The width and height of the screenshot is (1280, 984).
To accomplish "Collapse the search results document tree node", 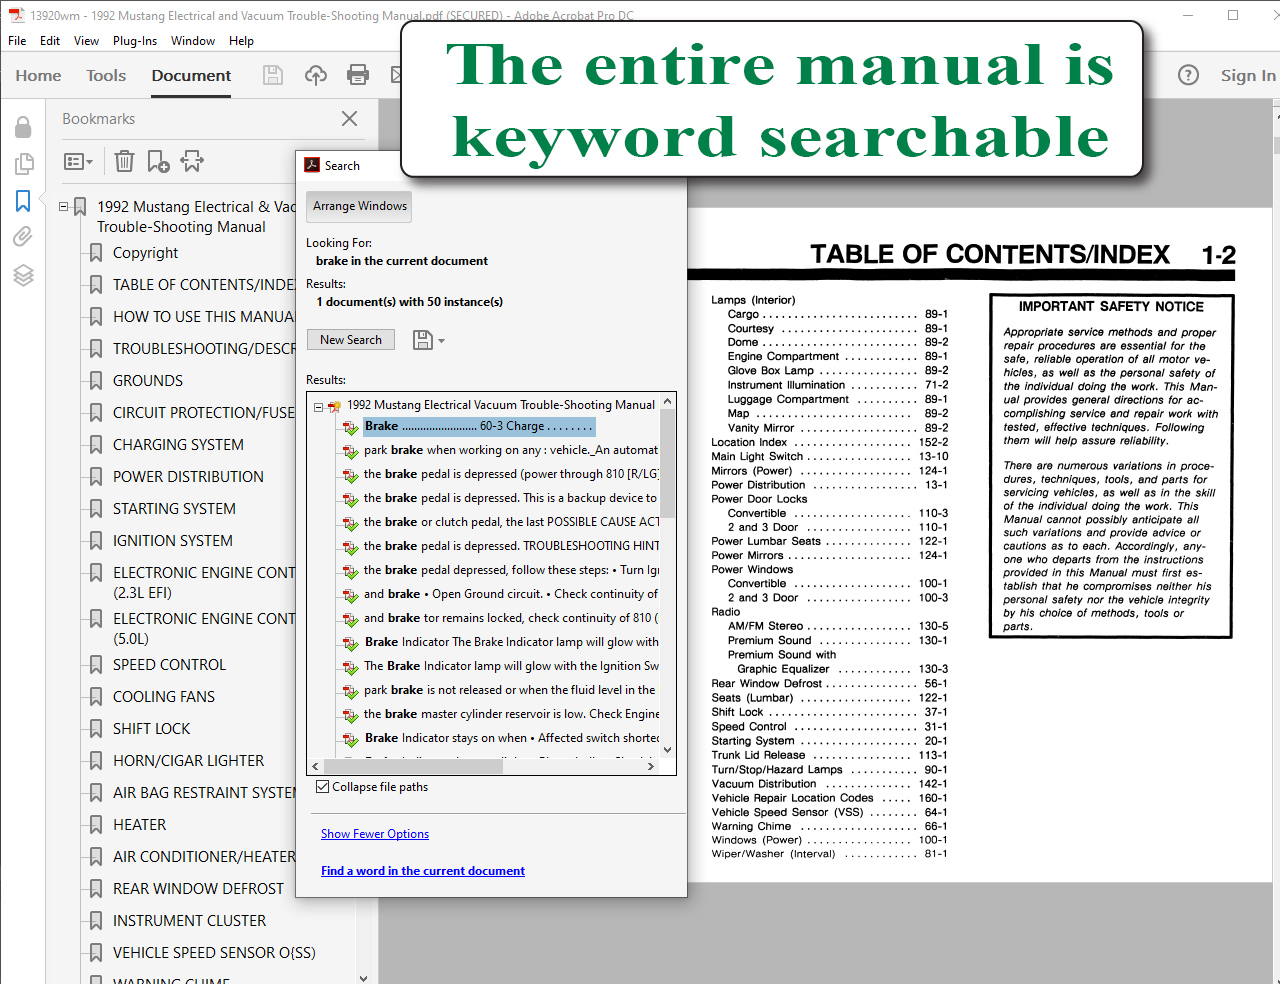I will [319, 406].
